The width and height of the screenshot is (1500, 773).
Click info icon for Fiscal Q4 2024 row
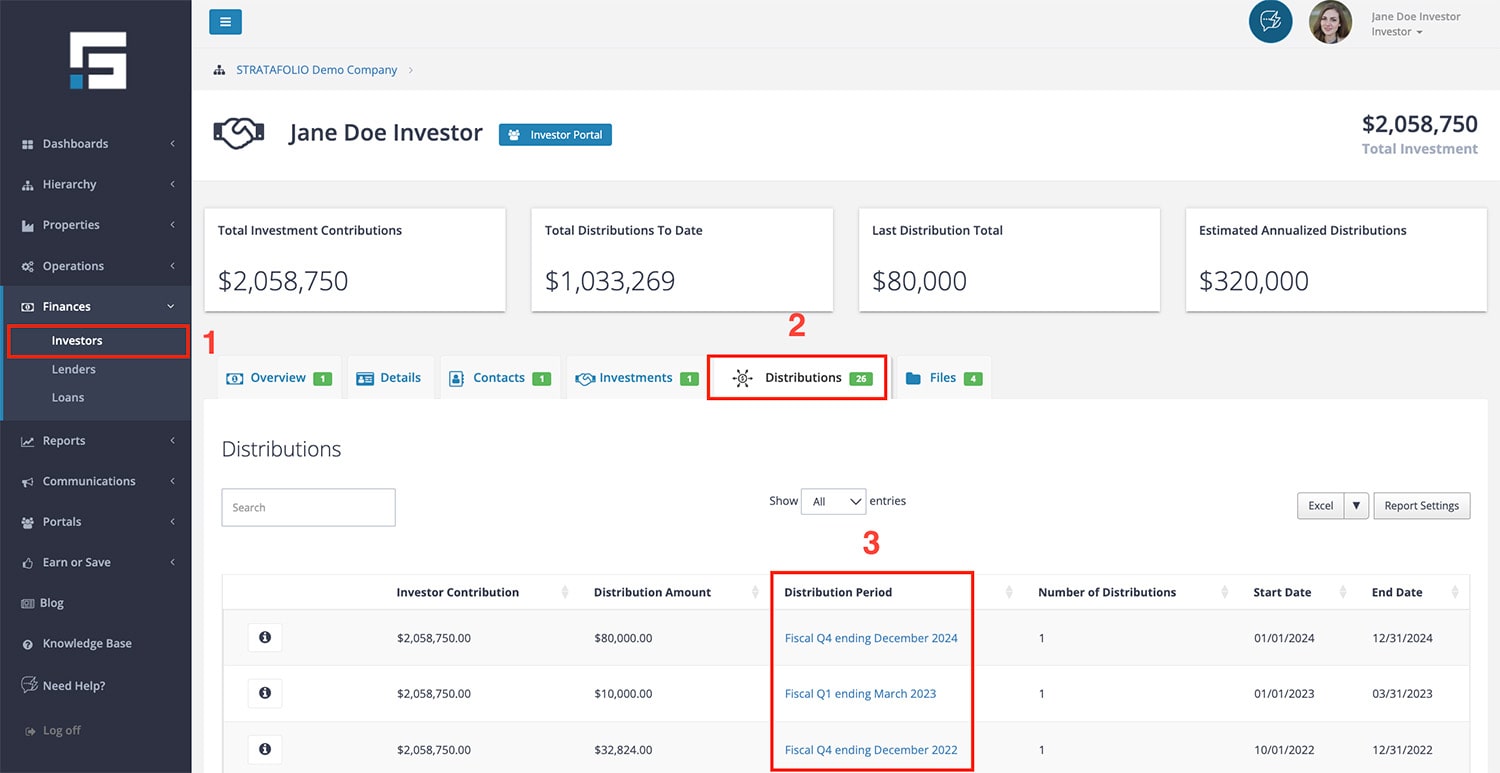pos(265,637)
